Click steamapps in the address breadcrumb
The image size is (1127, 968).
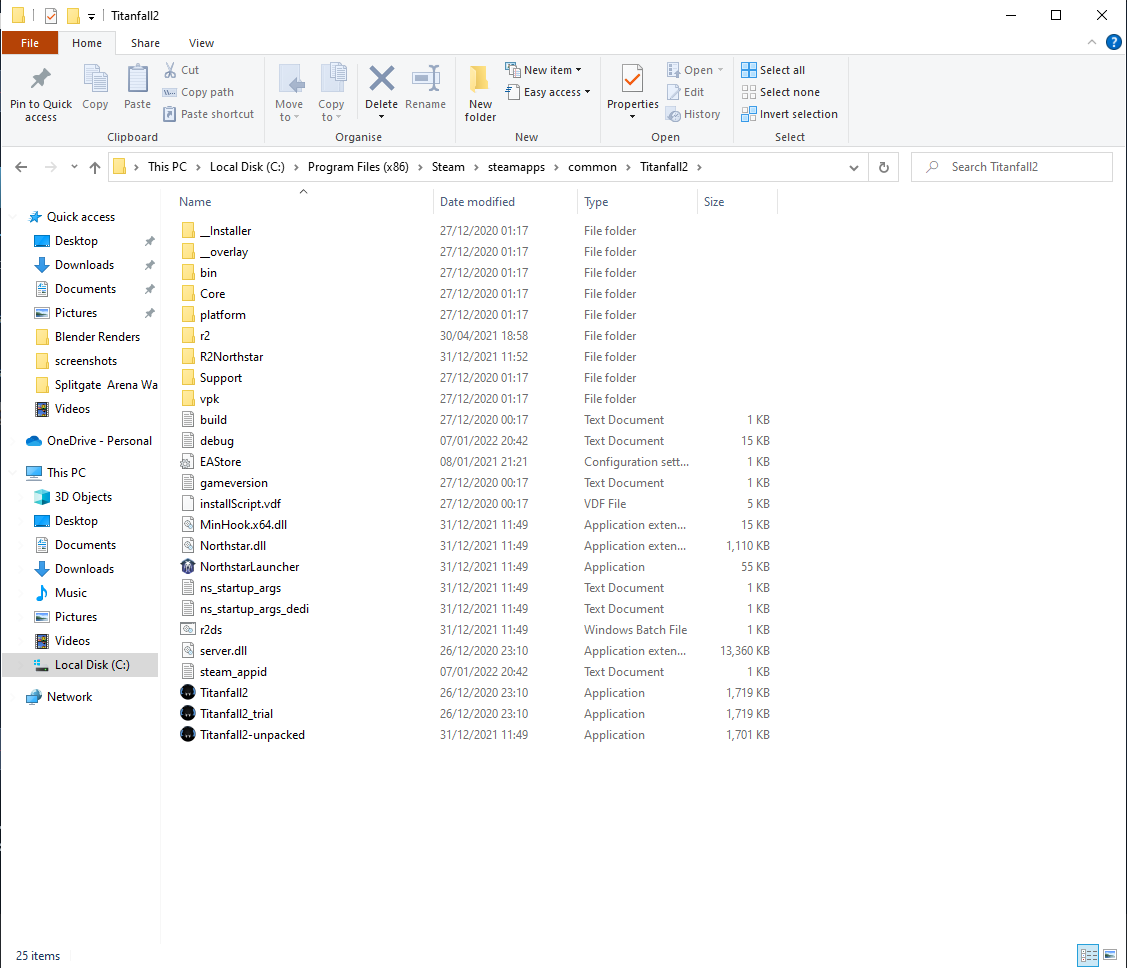[516, 167]
